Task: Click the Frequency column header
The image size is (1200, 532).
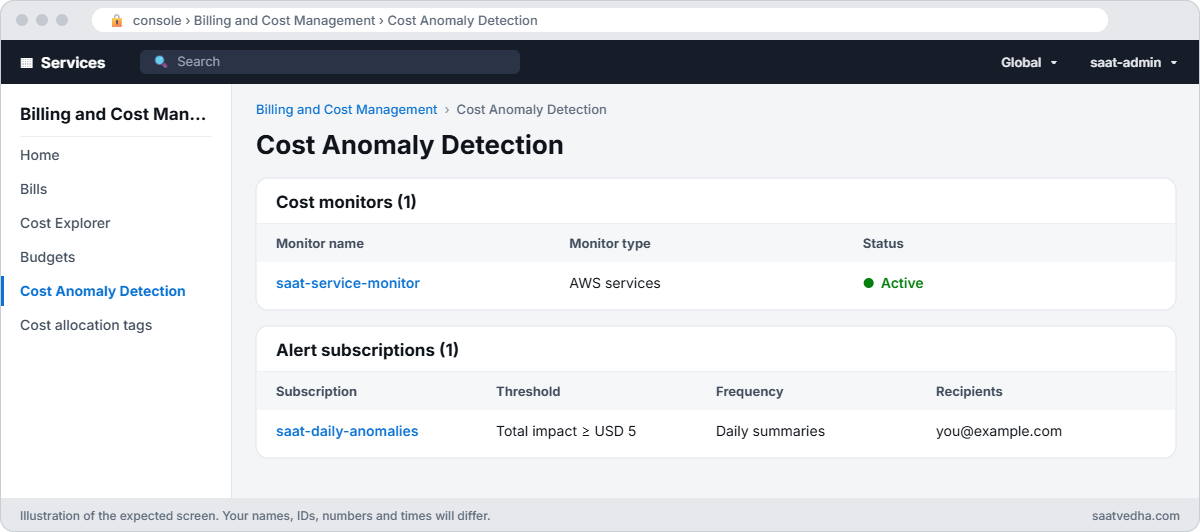Action: [750, 391]
